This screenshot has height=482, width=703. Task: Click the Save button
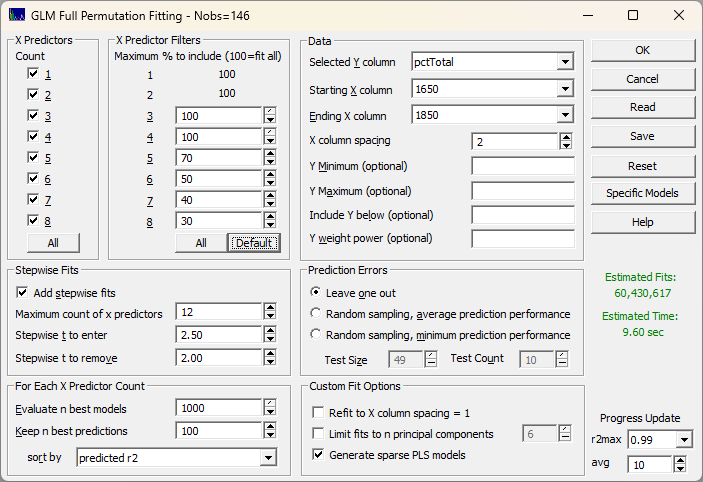click(x=642, y=136)
